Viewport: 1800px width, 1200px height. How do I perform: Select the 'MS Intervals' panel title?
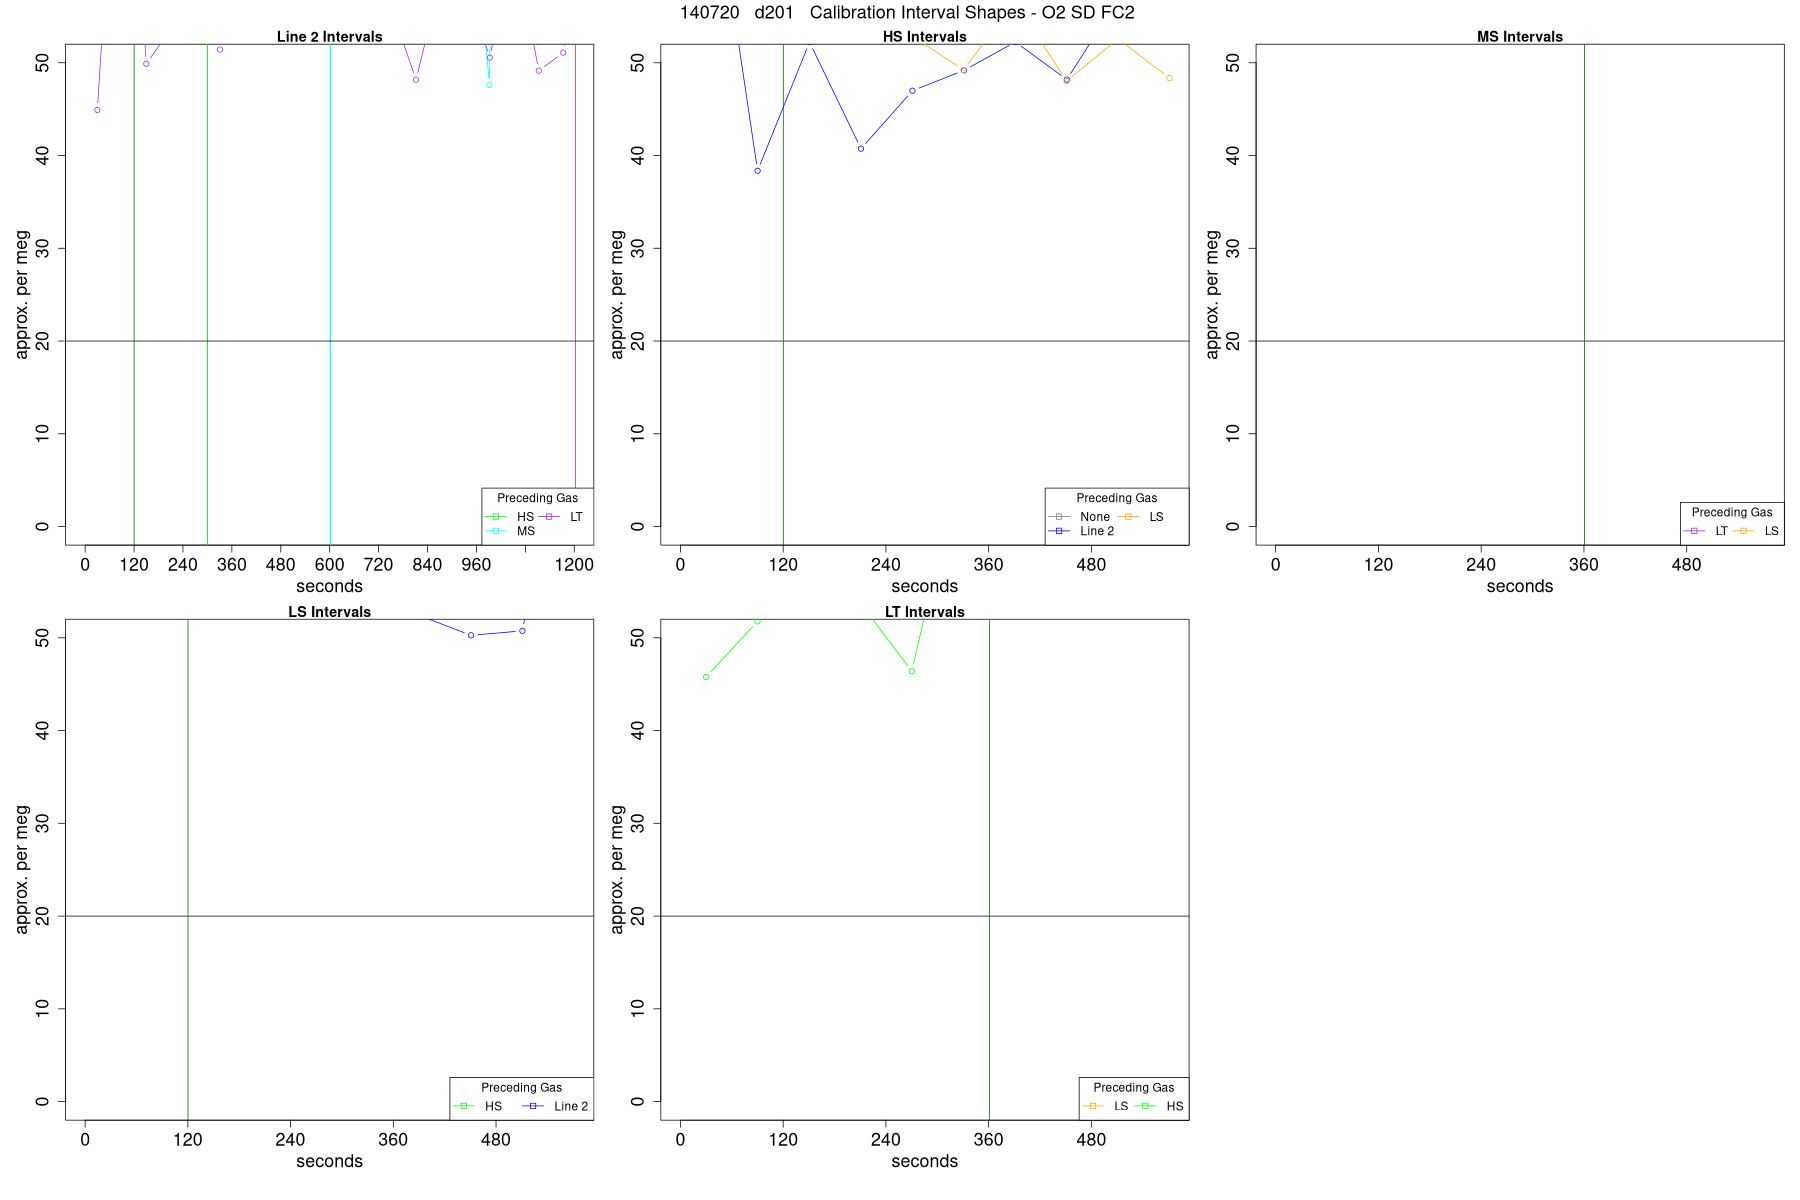1519,37
